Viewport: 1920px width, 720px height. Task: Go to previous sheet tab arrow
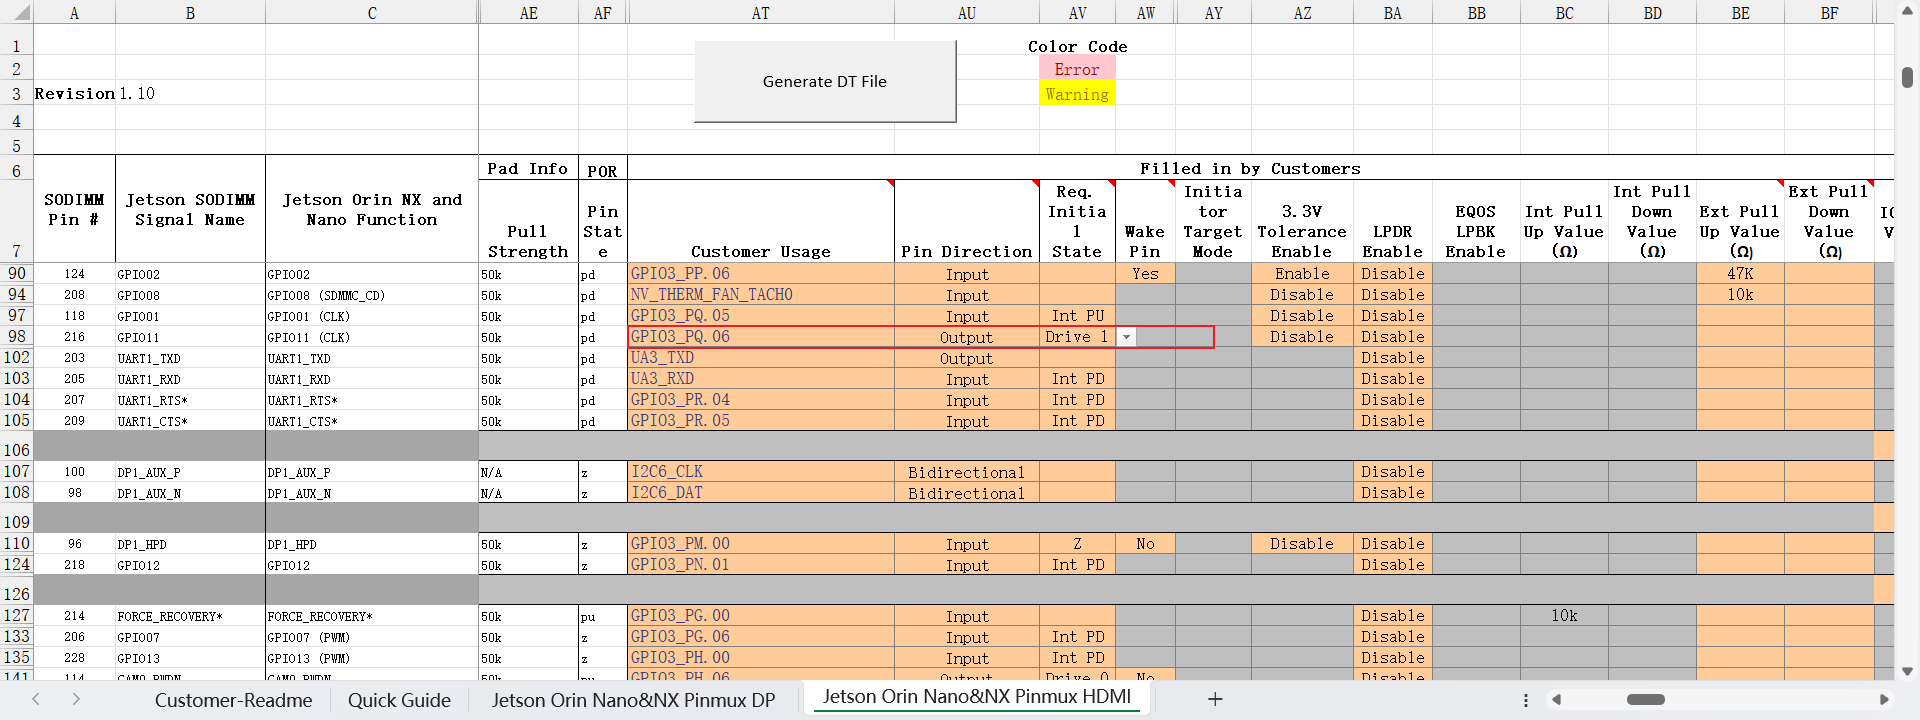coord(36,700)
